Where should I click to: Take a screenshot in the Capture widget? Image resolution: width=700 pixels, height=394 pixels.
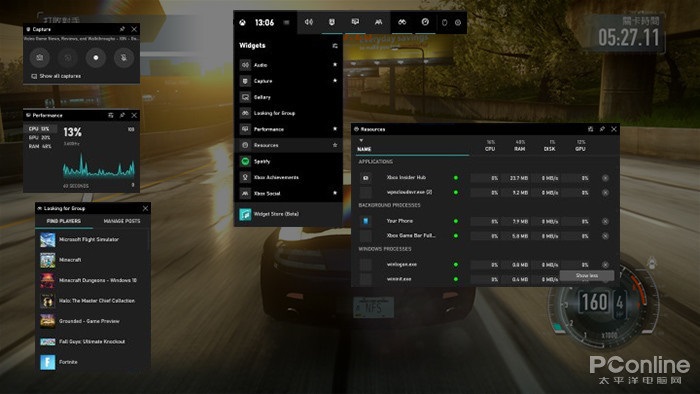pyautogui.click(x=40, y=58)
